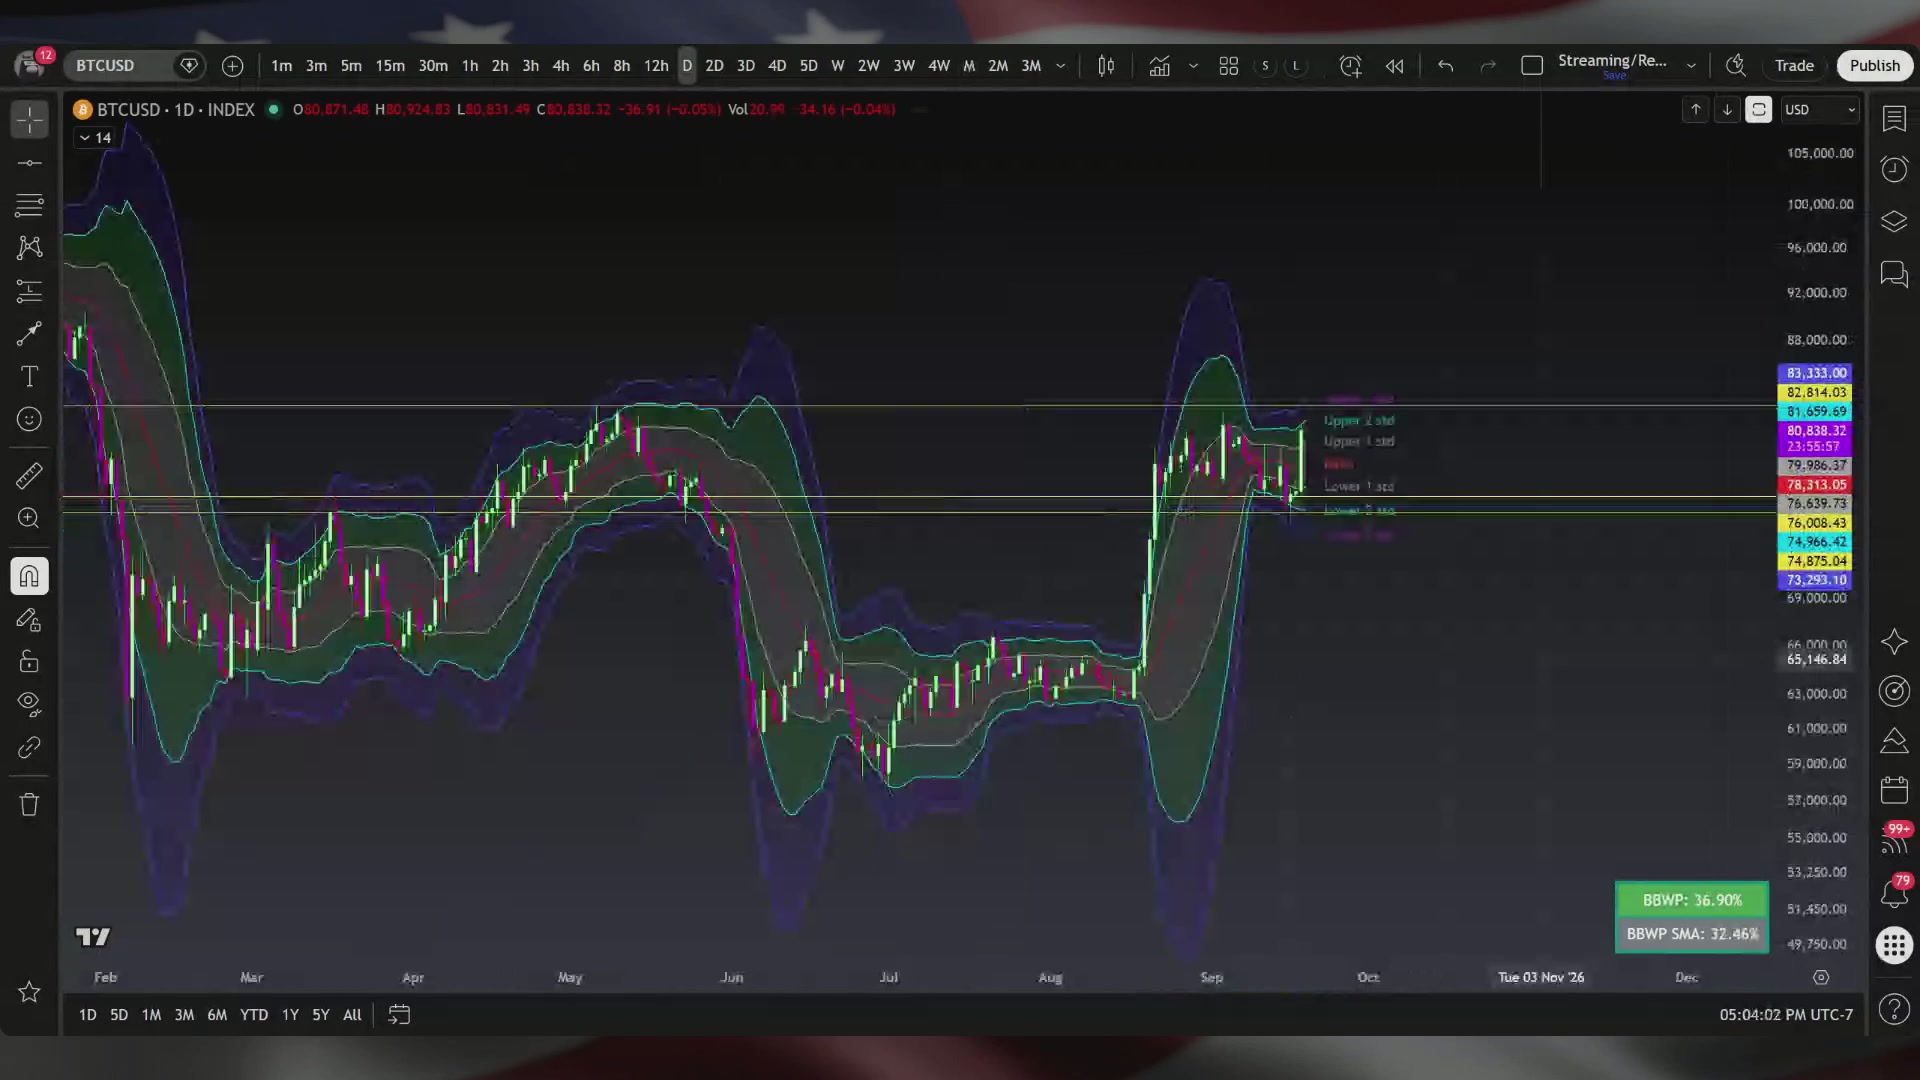Screen dimensions: 1920x1080
Task: Open the chat messages panel
Action: [x=1894, y=274]
